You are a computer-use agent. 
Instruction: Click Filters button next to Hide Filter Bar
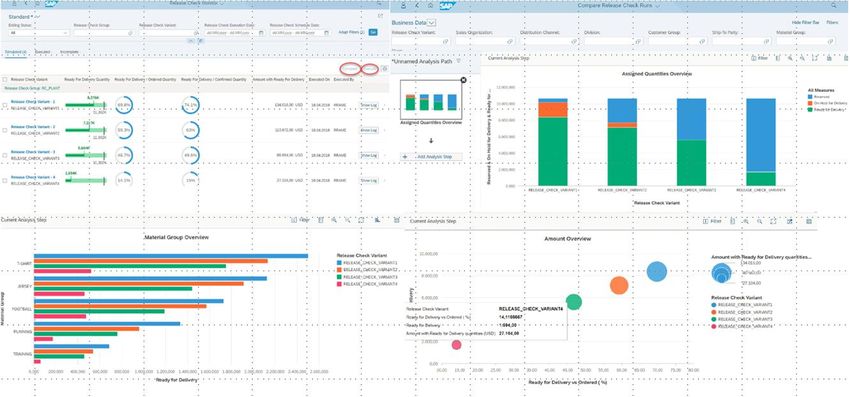click(833, 22)
